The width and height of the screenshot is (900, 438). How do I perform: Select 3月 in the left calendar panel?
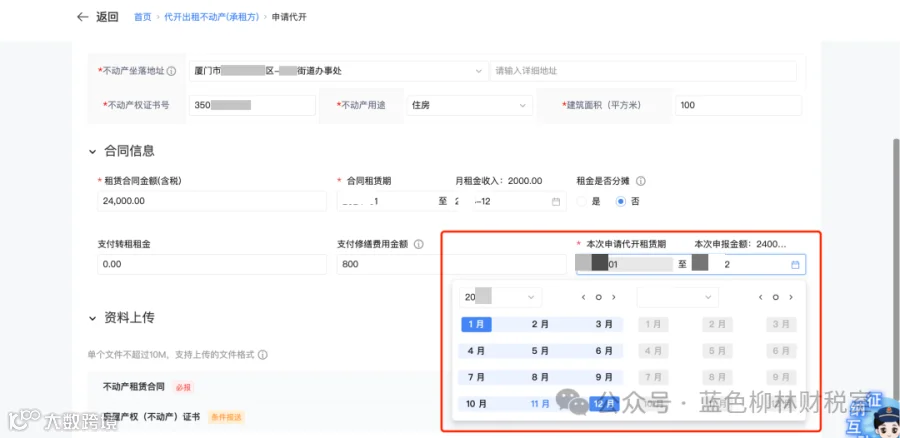(604, 324)
